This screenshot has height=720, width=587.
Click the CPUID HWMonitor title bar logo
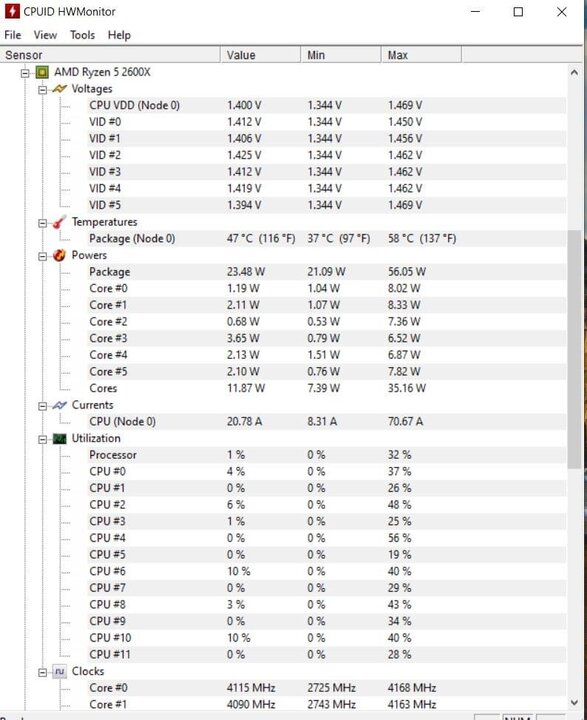tap(12, 11)
